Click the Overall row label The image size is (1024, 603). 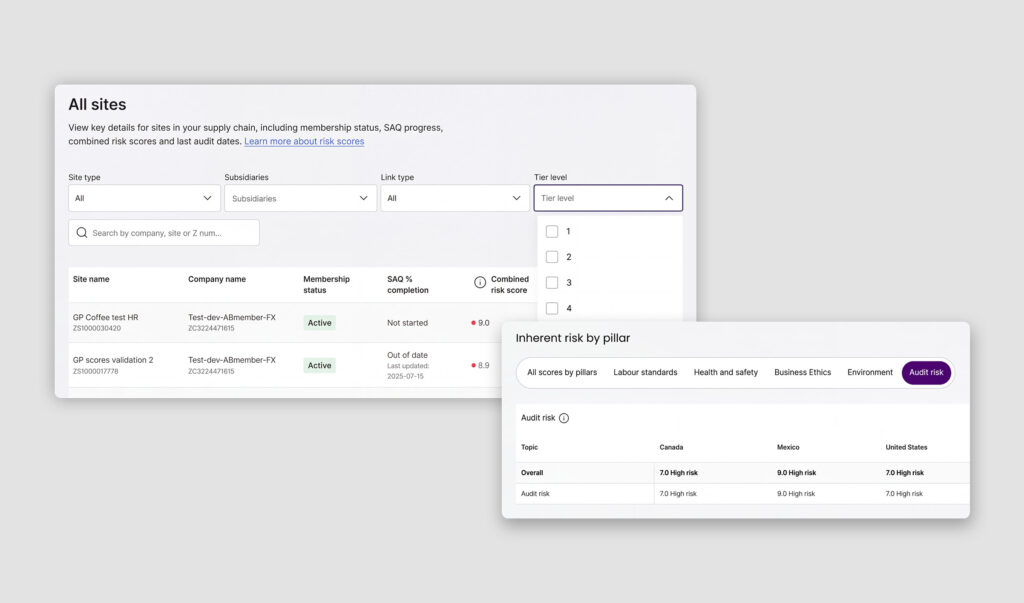[x=532, y=473]
